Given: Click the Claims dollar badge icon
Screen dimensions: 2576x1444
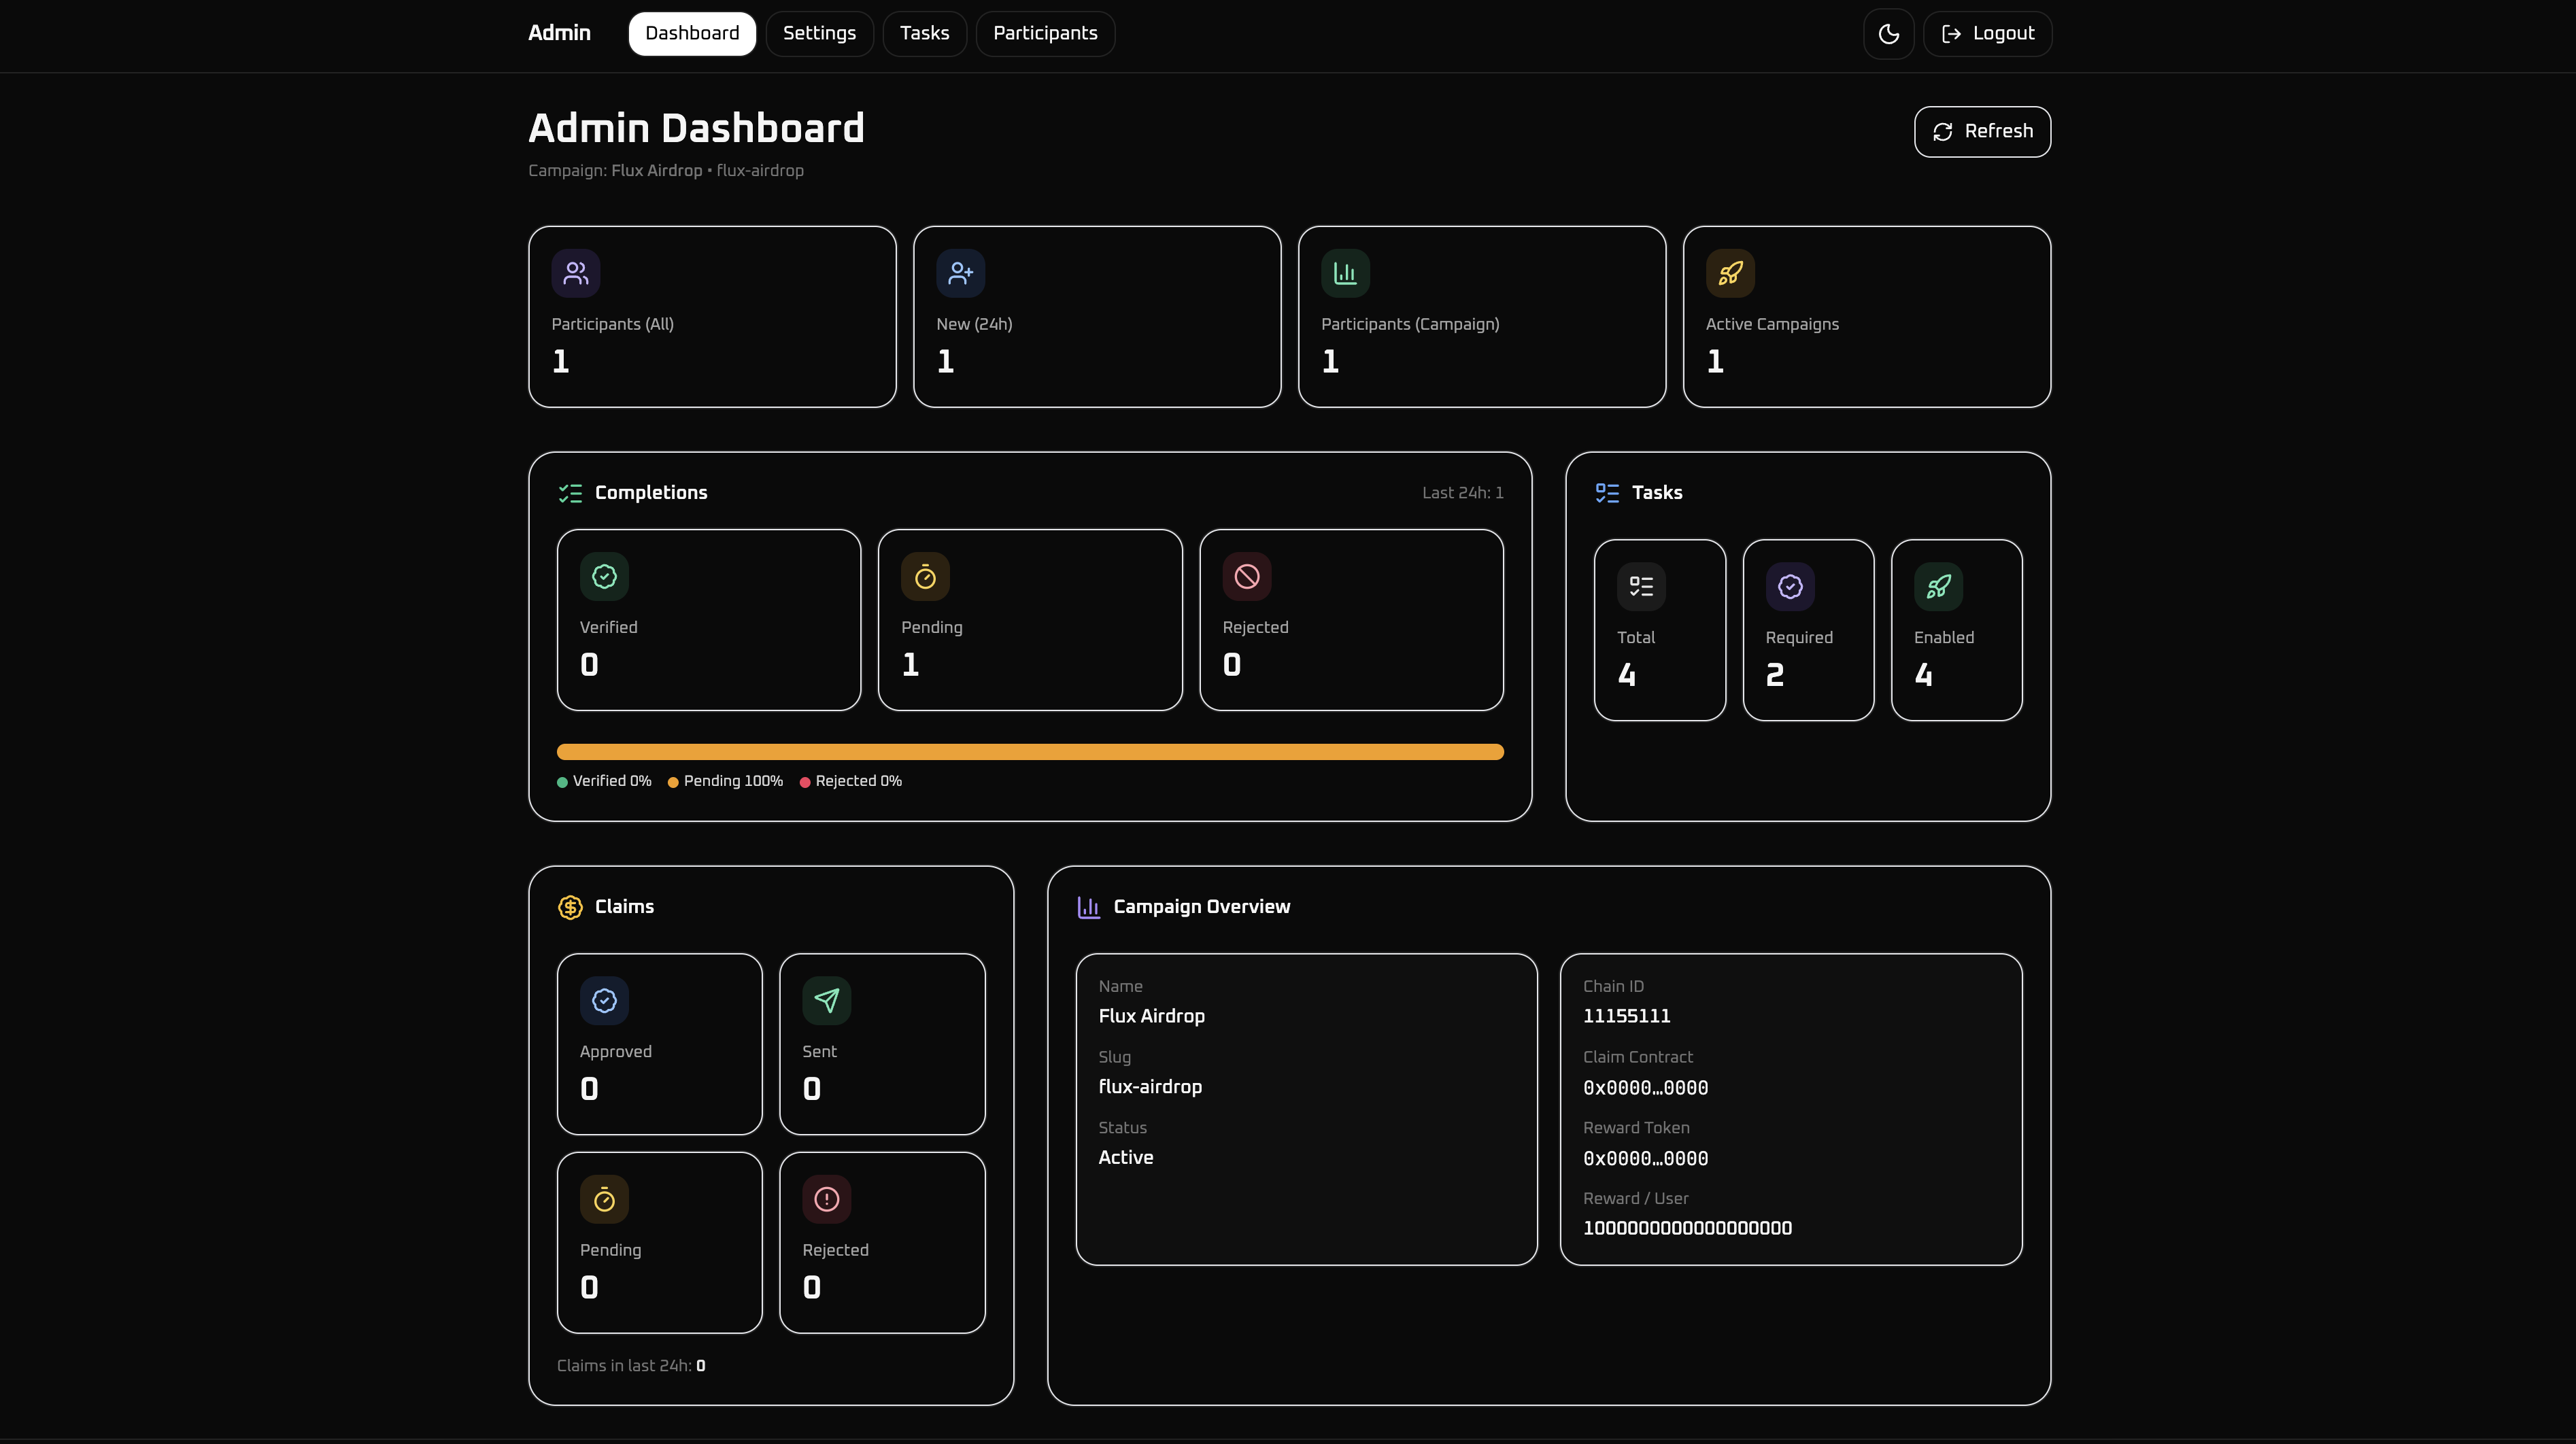Looking at the screenshot, I should point(570,907).
